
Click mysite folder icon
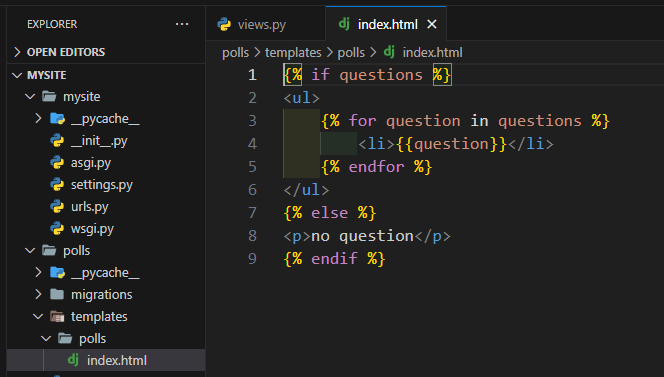[x=49, y=96]
